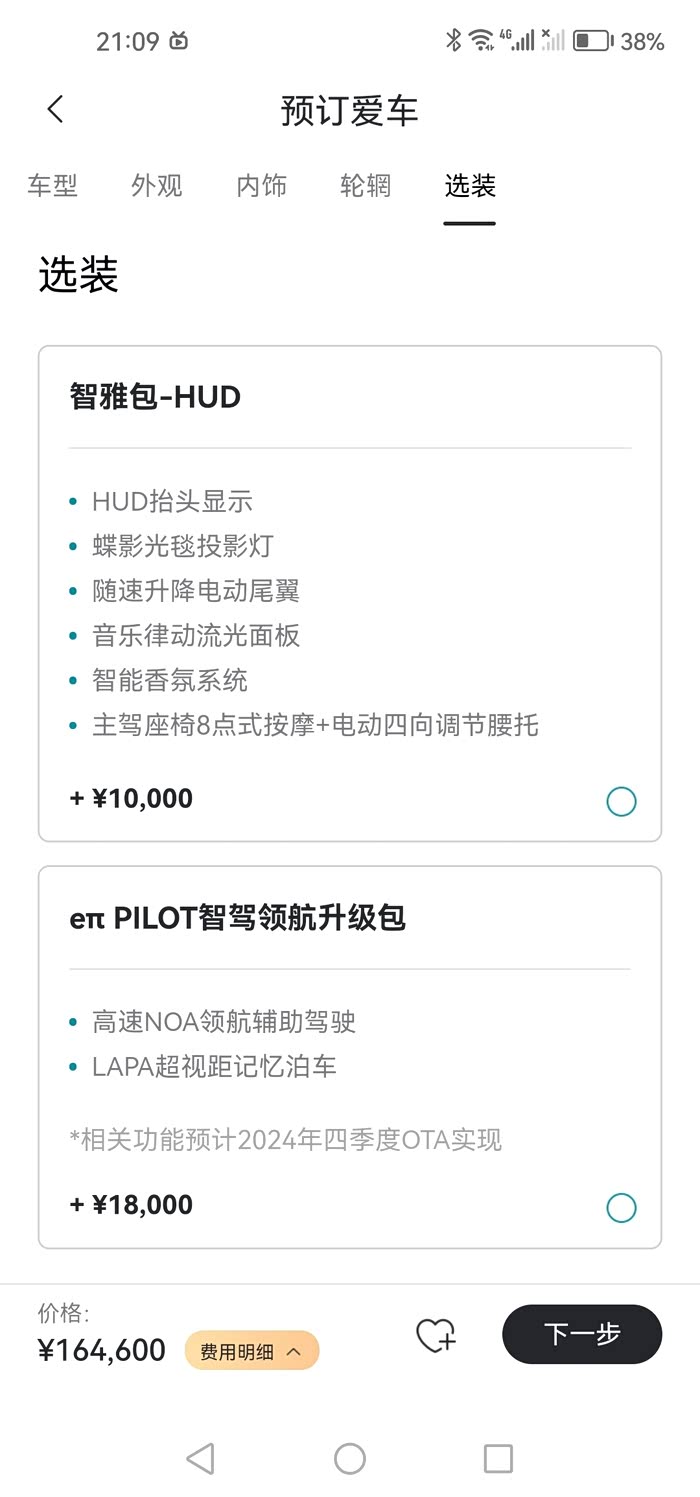Select the 智雅包-HUD option radio
Viewport: 700px width, 1497px height.
click(621, 801)
